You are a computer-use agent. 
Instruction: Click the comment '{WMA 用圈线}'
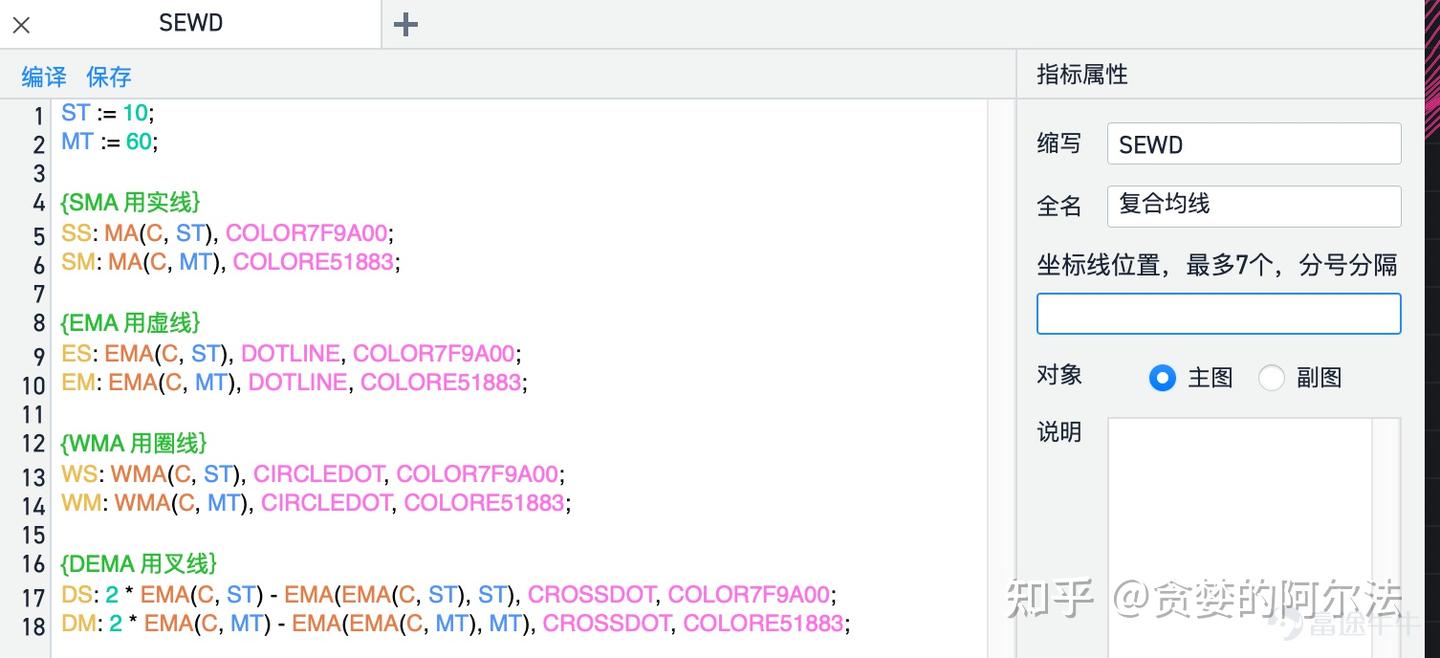click(134, 442)
